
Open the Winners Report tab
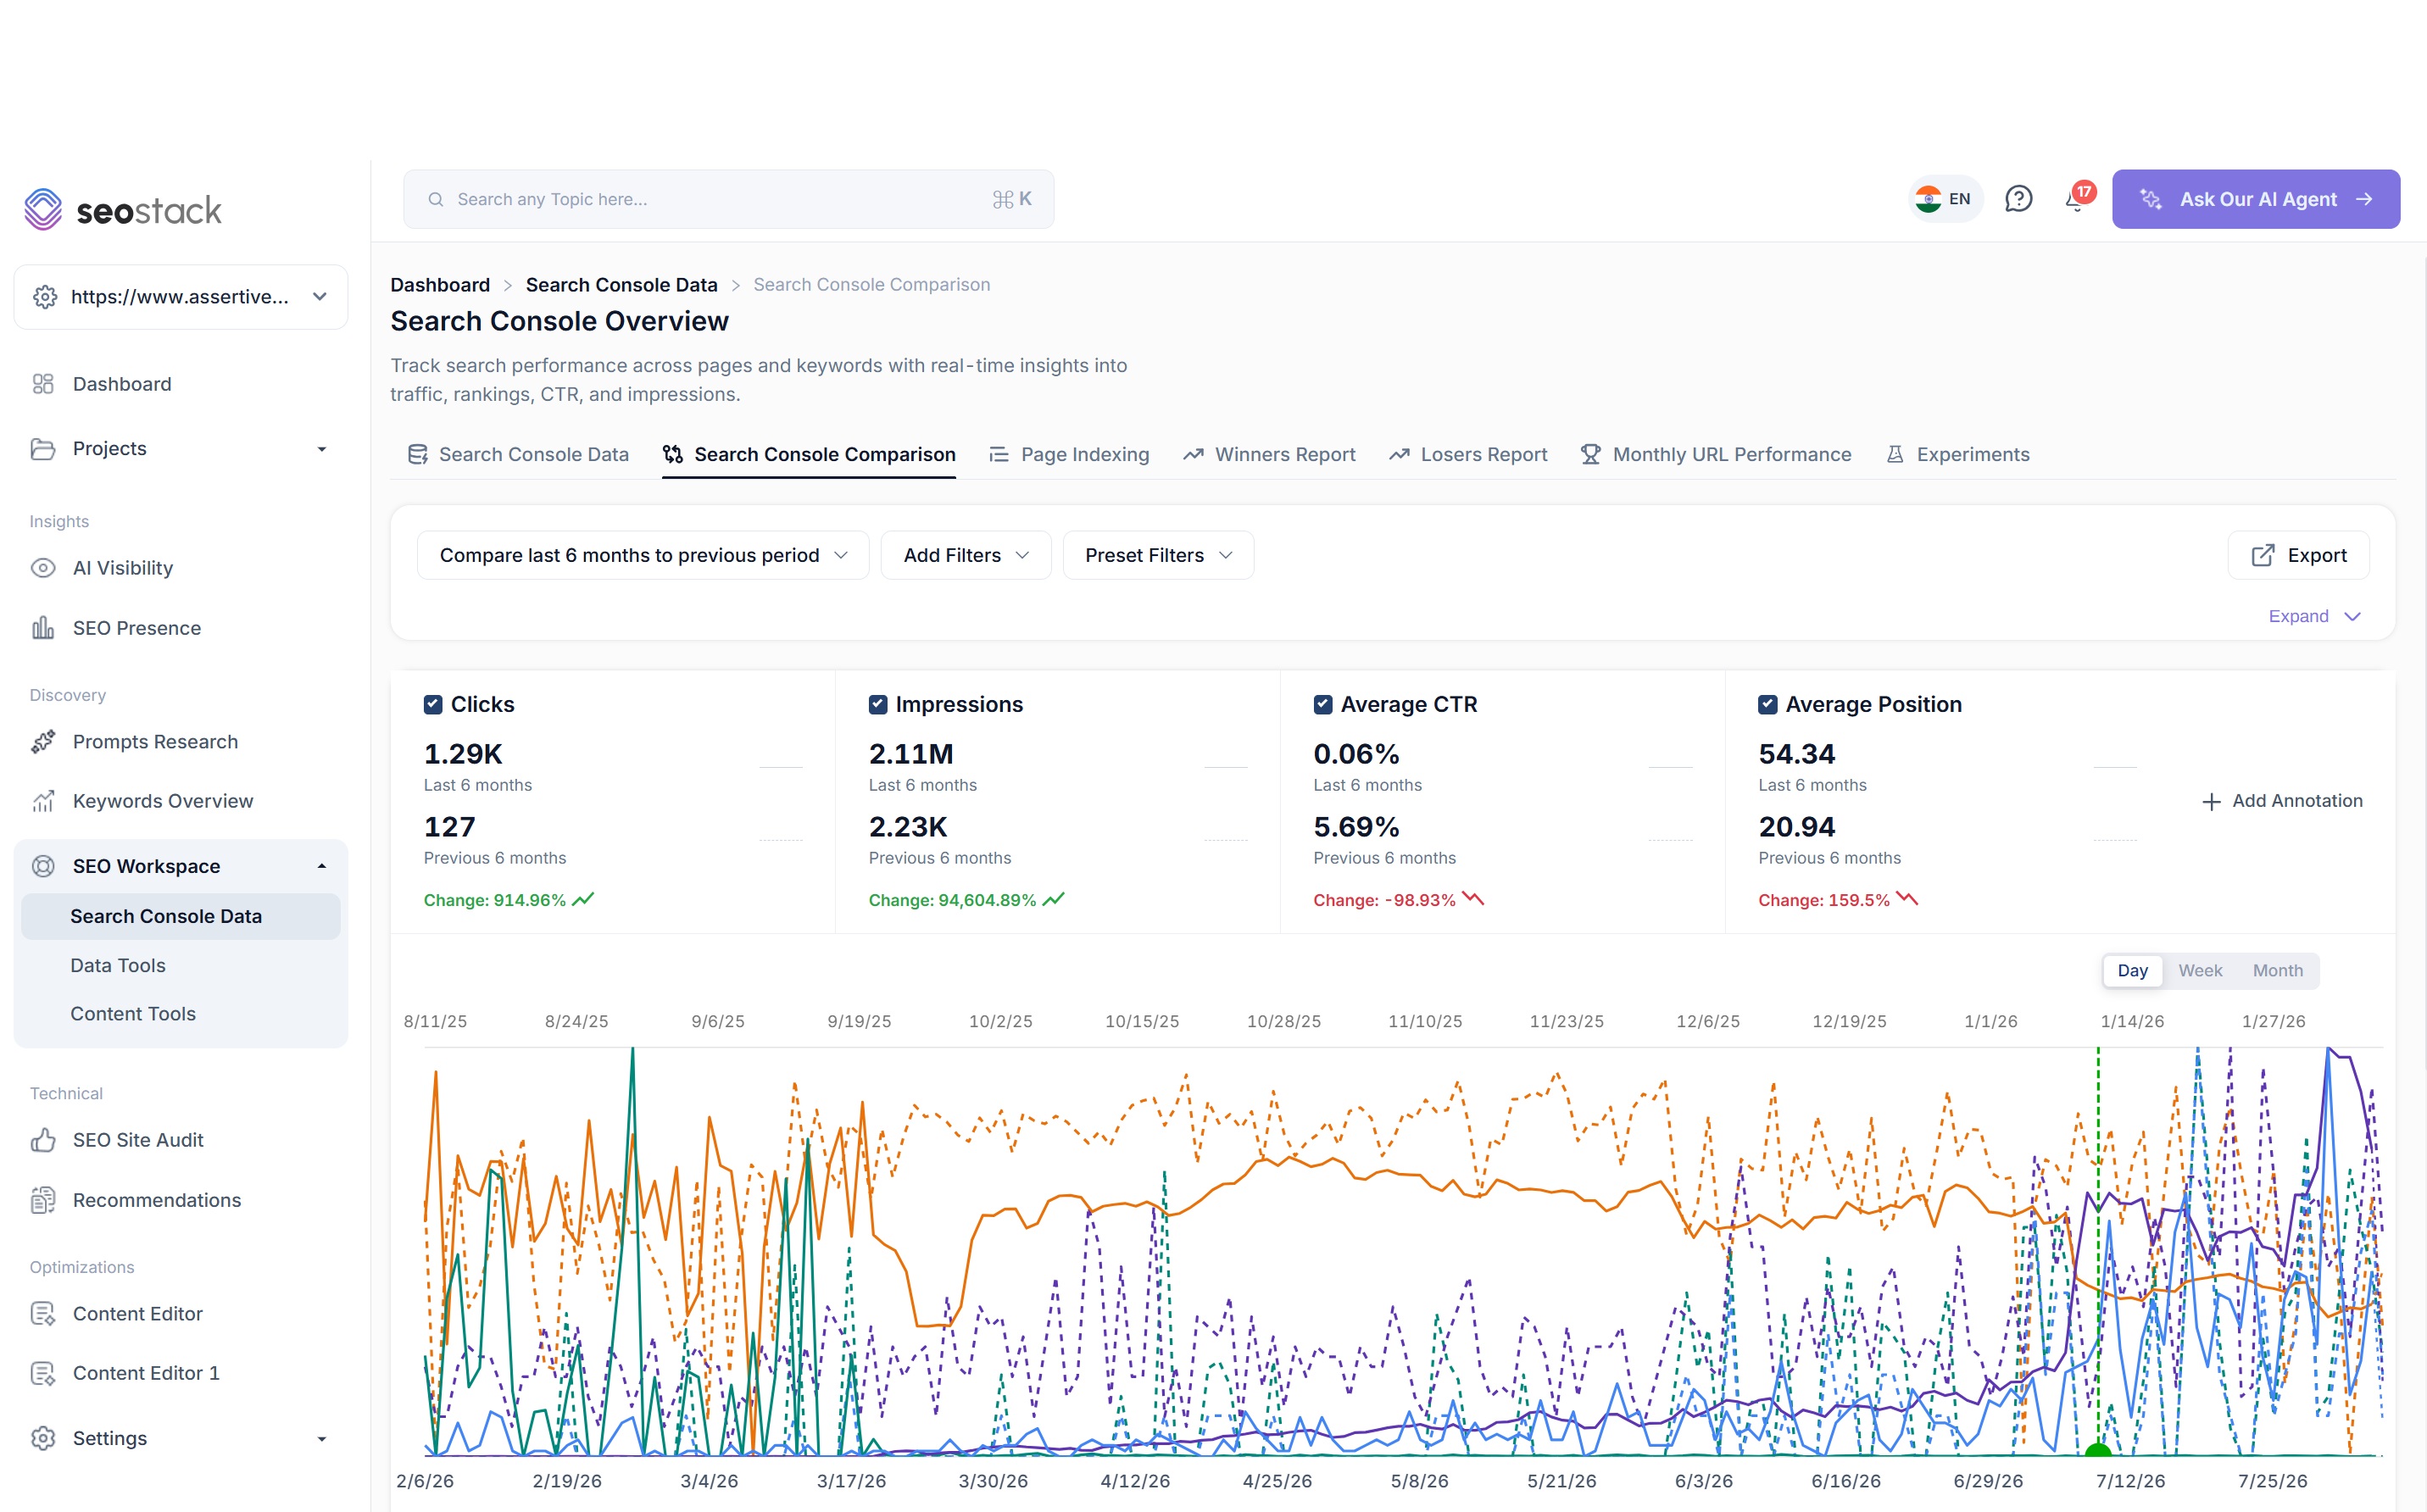tap(1269, 454)
